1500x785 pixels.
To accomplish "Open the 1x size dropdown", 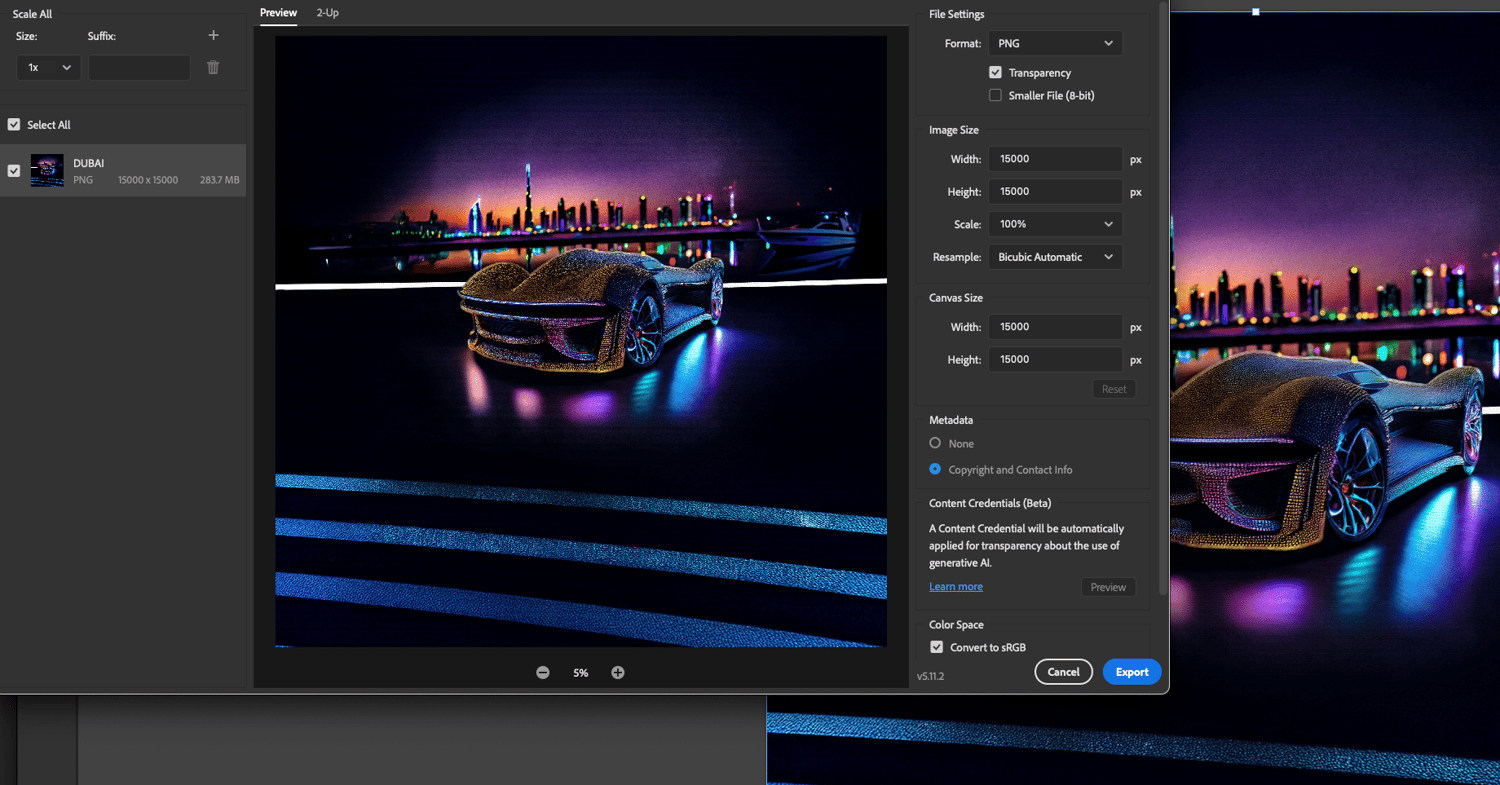I will 49,67.
